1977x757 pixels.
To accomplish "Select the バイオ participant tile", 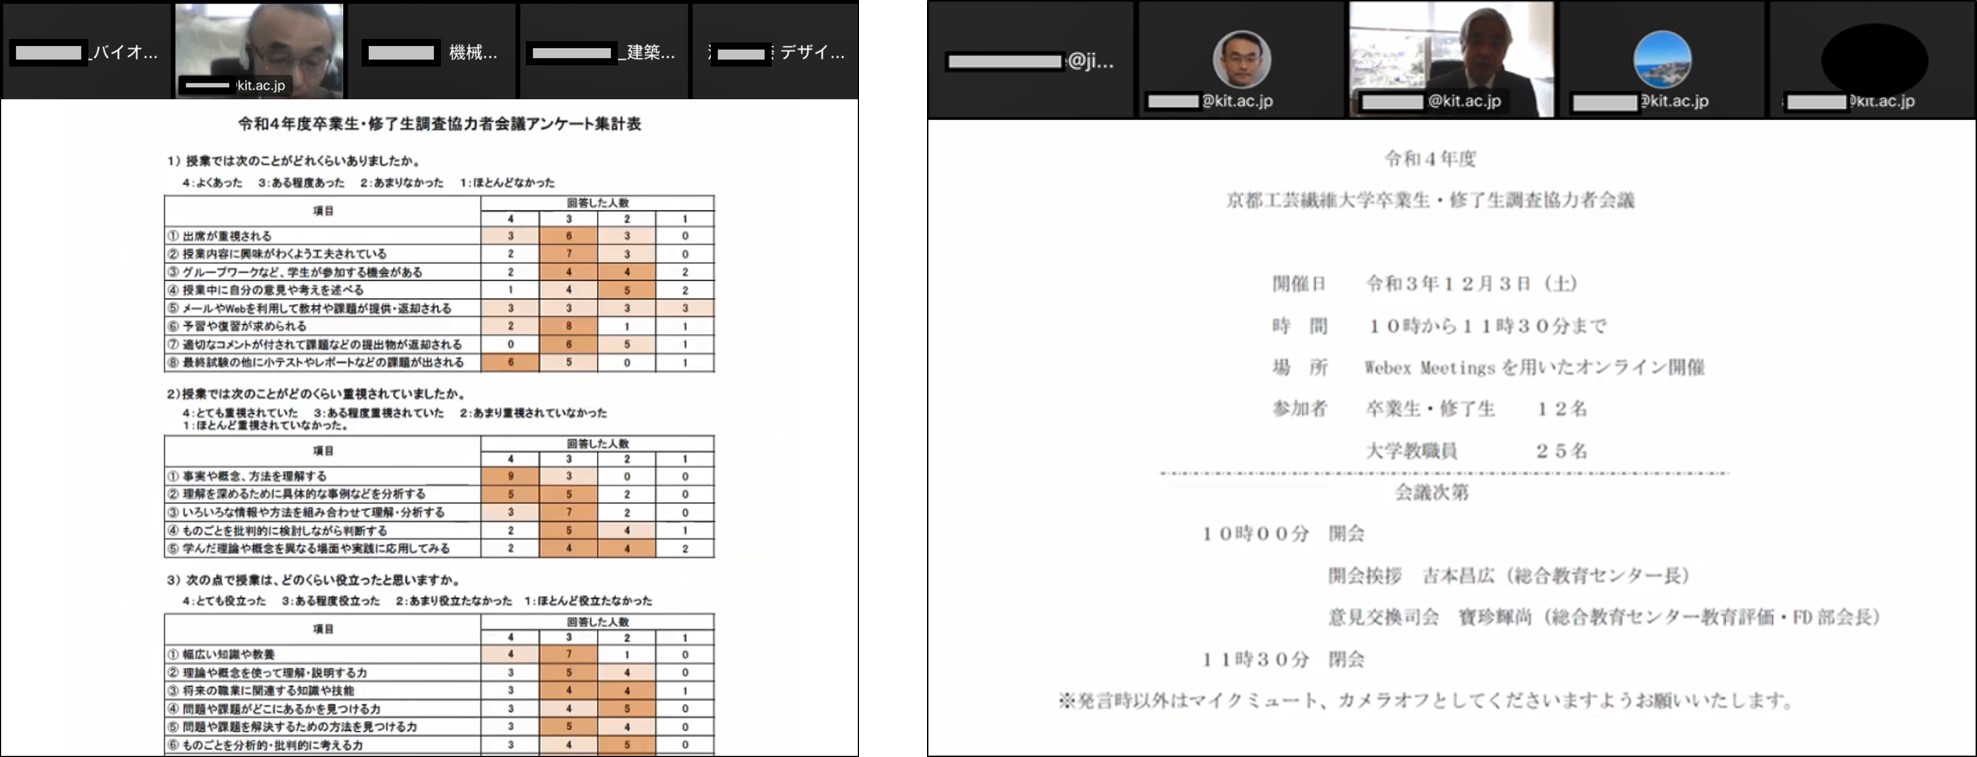I will [86, 51].
